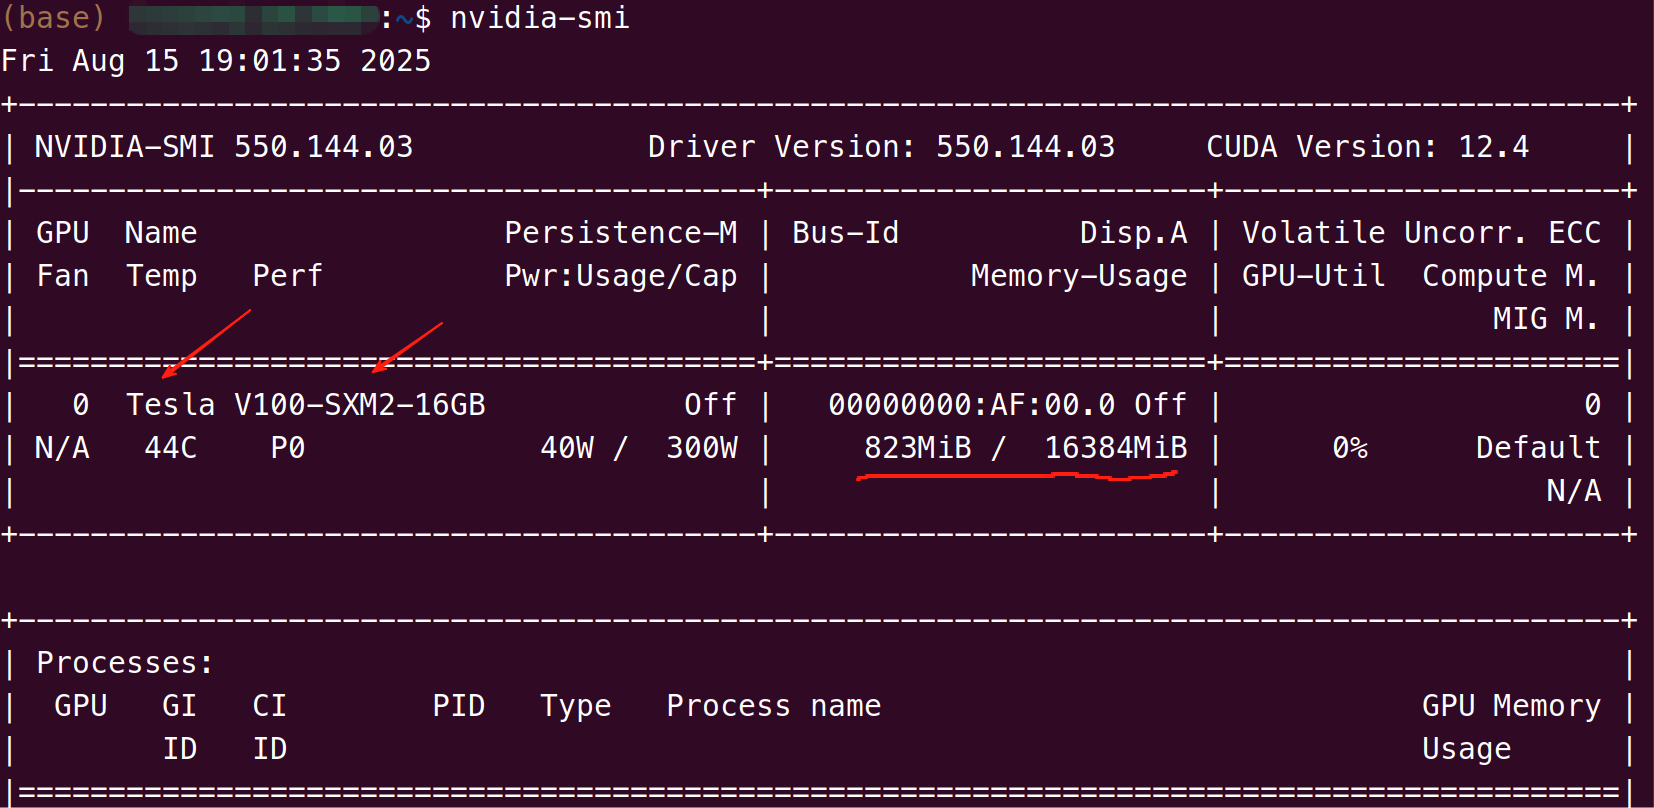Click the Driver Version 550.144.03 text

click(881, 147)
